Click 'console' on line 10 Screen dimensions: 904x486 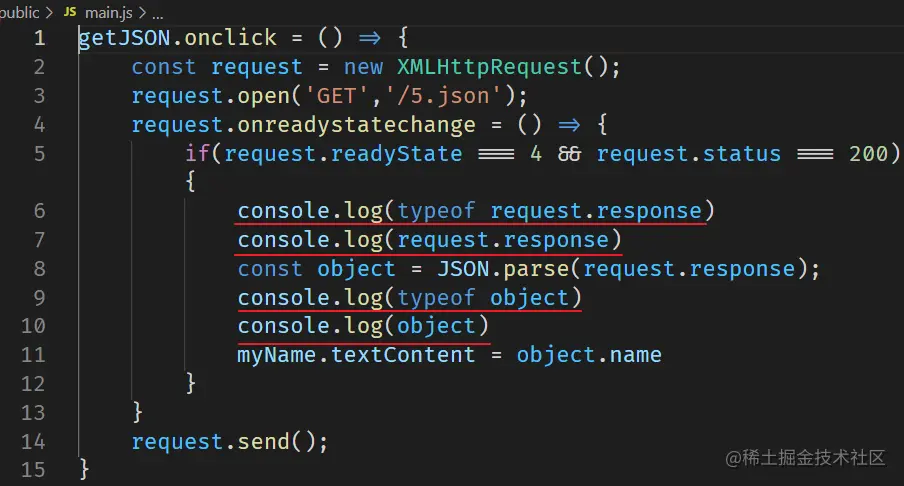[x=284, y=326]
